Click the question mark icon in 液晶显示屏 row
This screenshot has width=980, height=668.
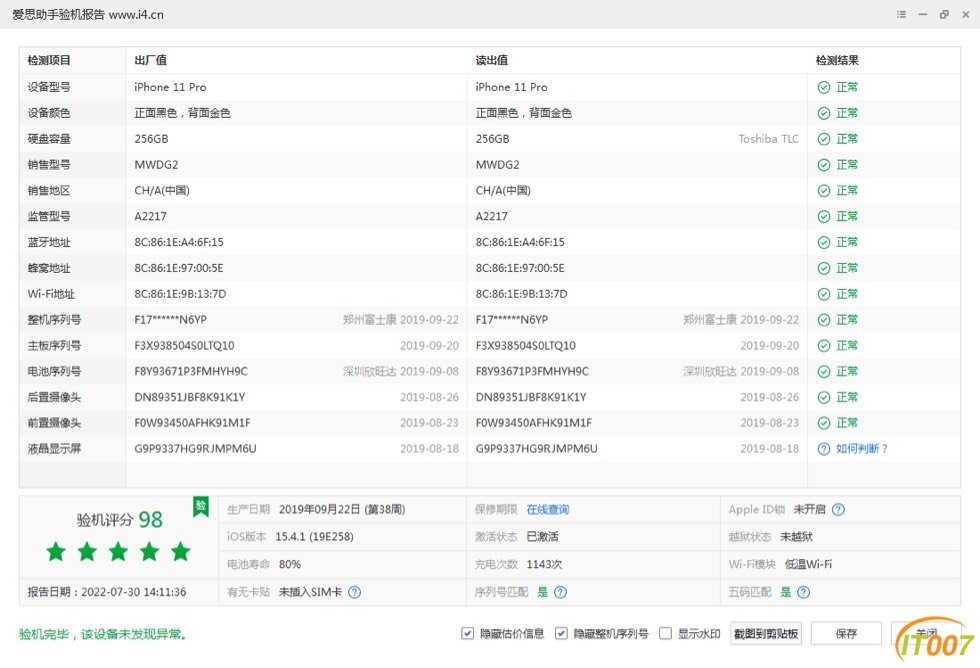tap(824, 449)
